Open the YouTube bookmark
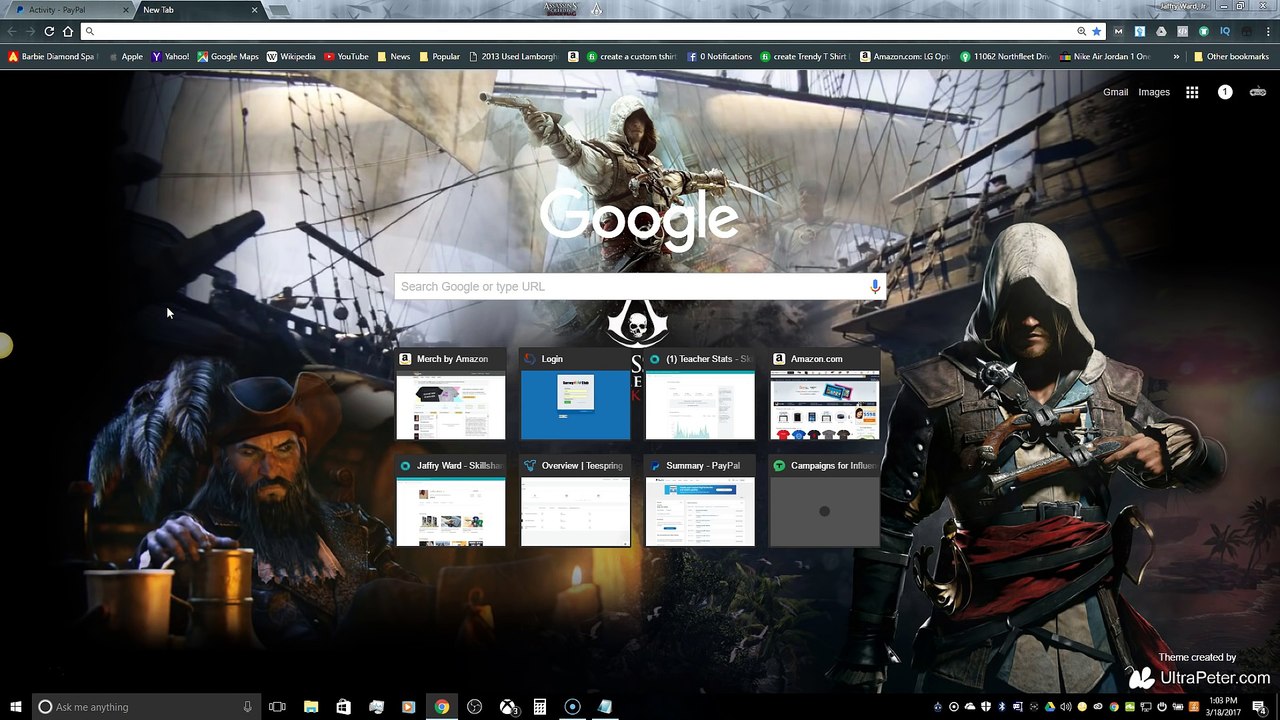Screen dimensions: 1280x720 click(347, 56)
